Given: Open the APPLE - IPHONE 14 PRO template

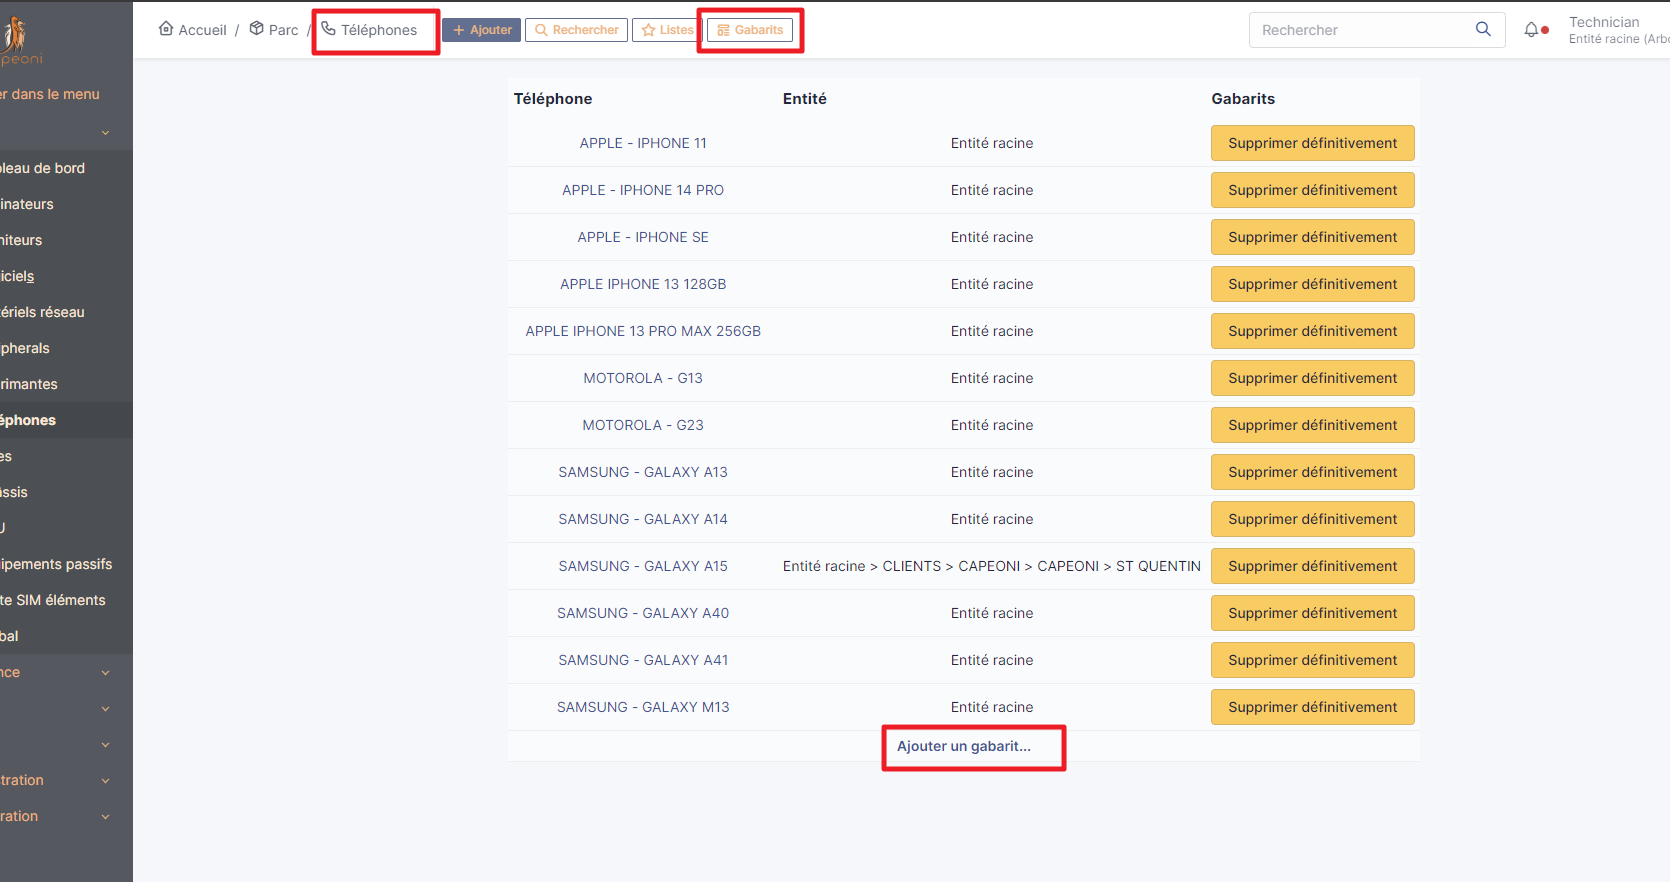Looking at the screenshot, I should [x=643, y=190].
